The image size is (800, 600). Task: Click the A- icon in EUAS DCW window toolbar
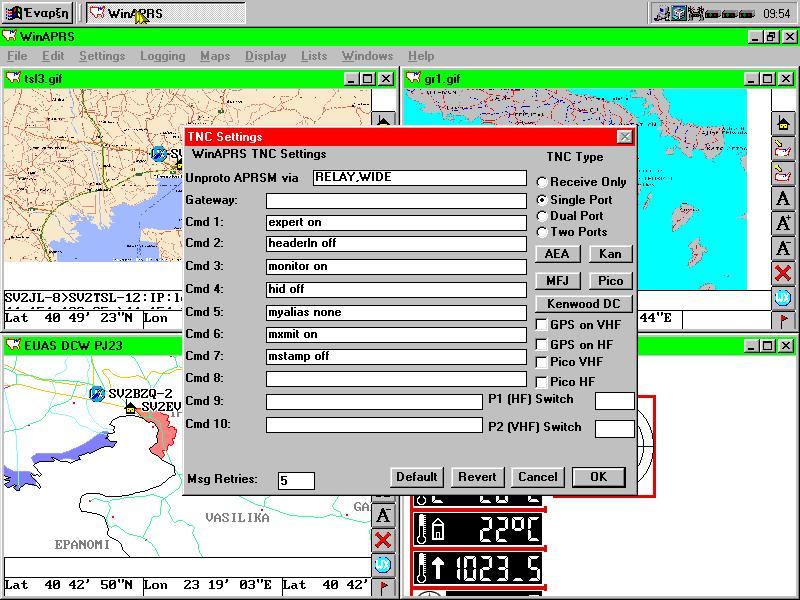click(383, 515)
